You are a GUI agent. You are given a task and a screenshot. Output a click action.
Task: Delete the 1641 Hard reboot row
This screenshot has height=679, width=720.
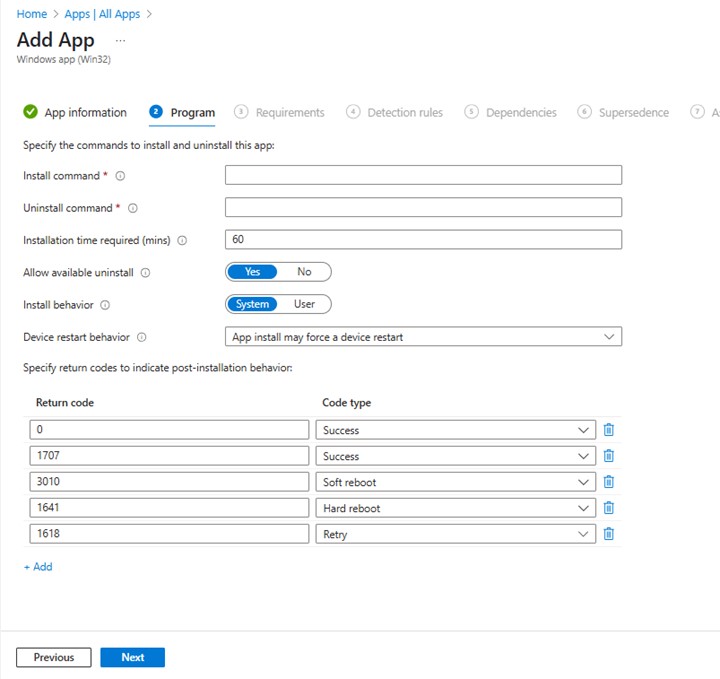(608, 508)
